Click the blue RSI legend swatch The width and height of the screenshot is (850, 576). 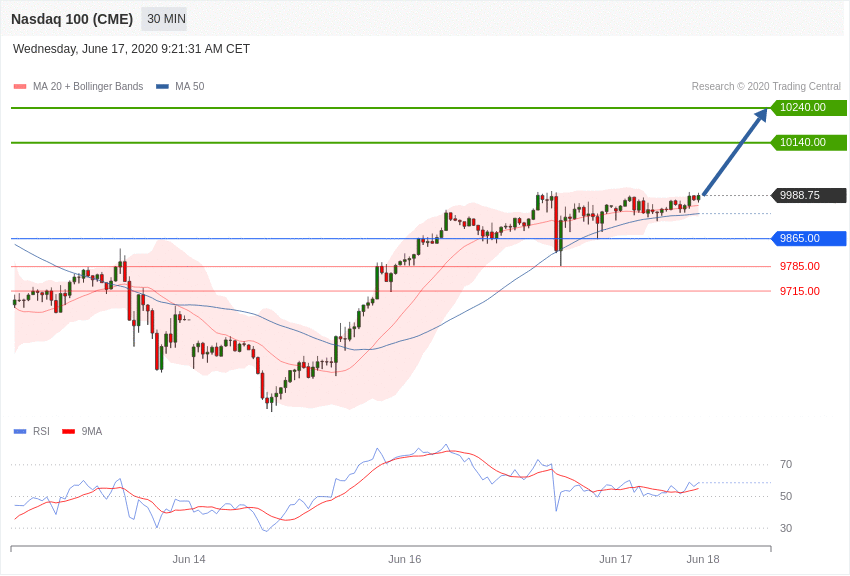[x=20, y=432]
